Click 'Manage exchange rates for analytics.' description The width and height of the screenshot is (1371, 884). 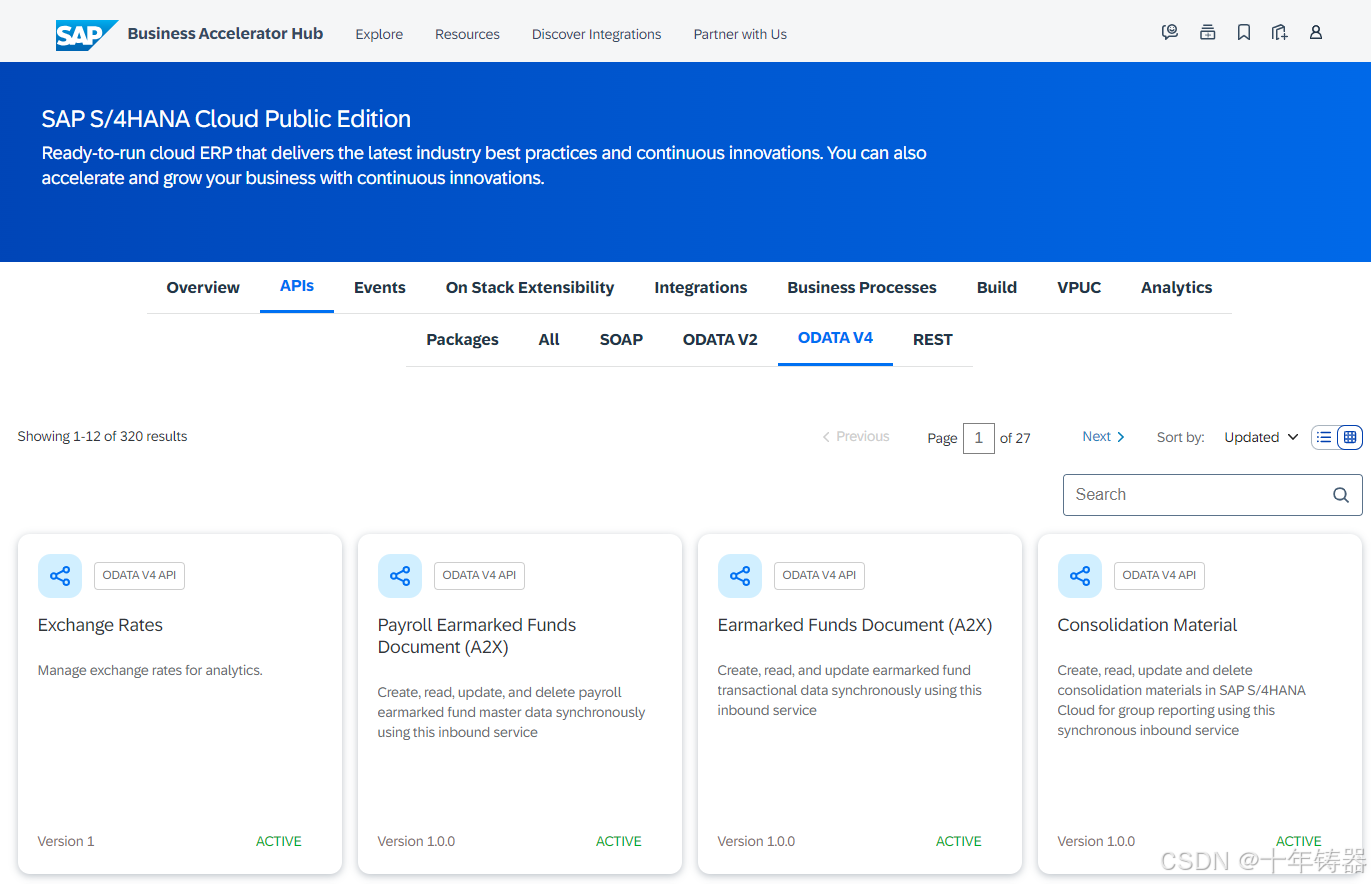(150, 670)
